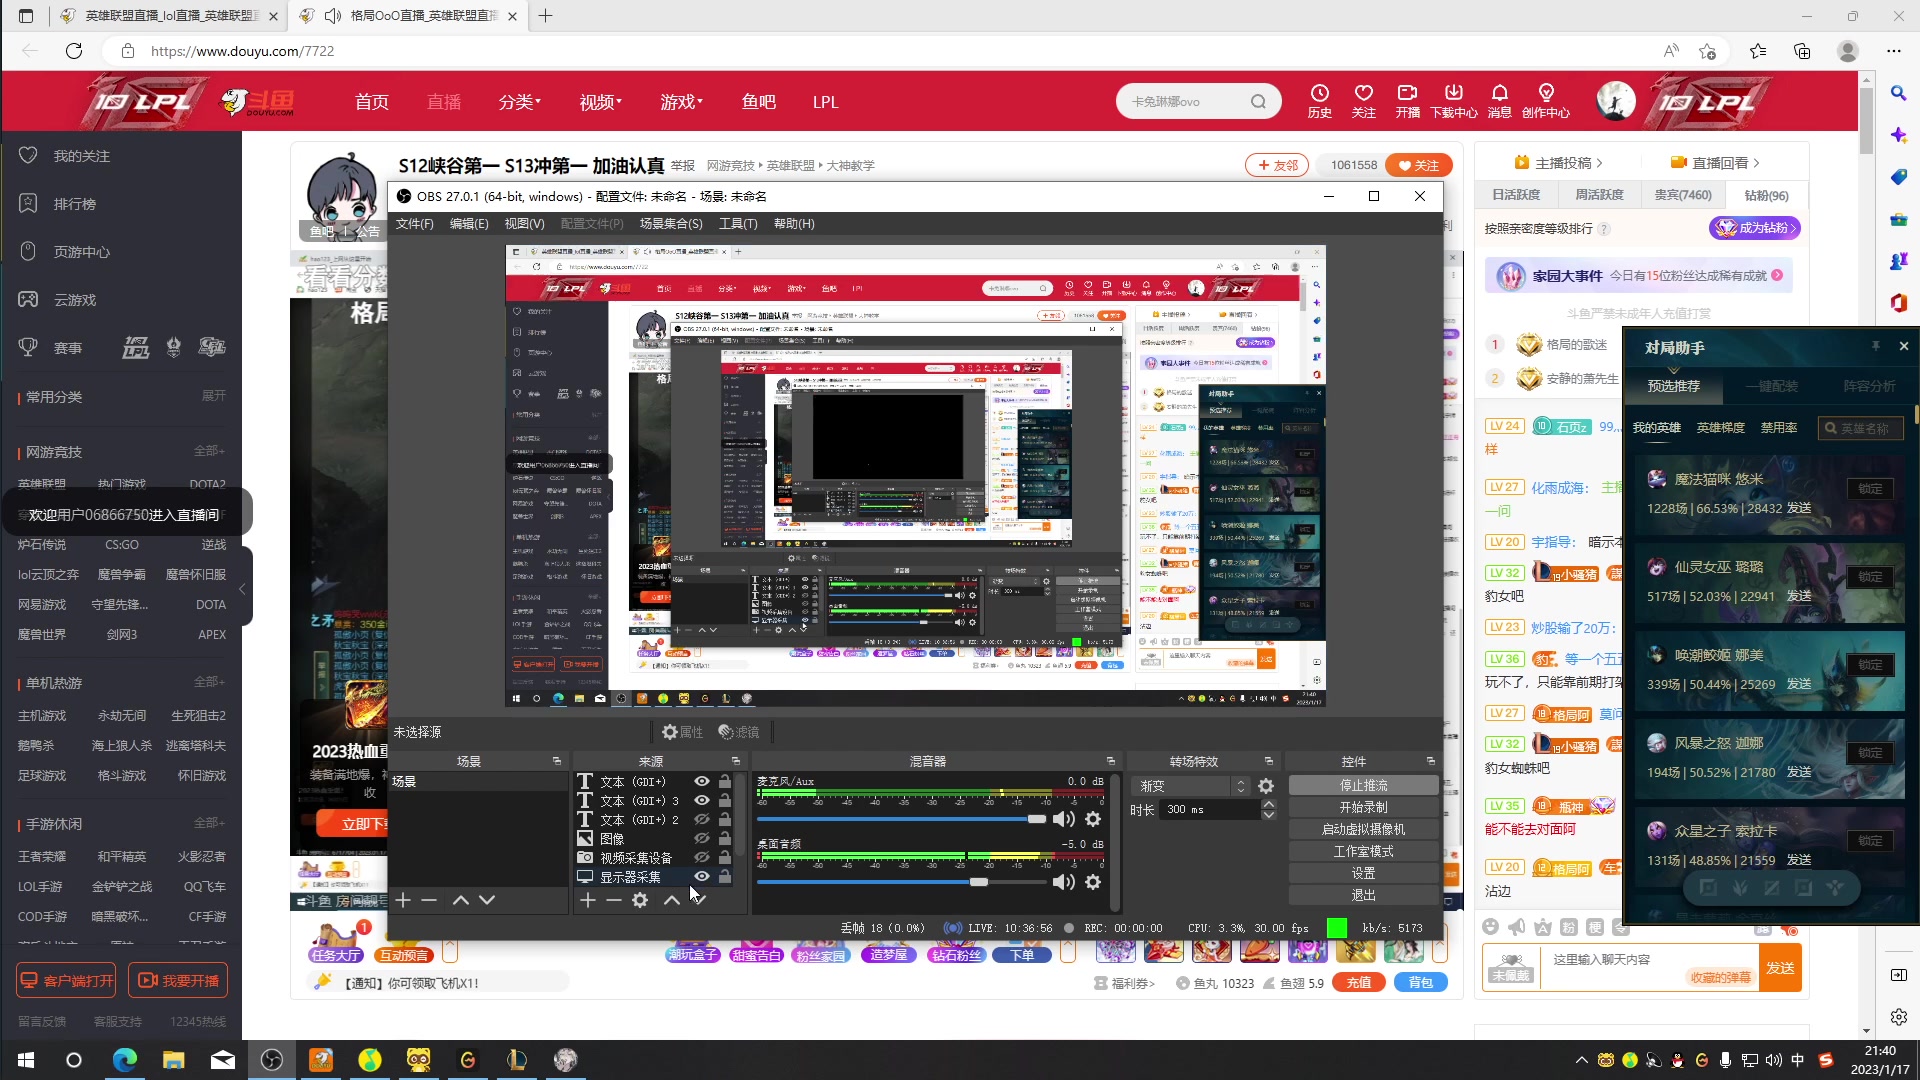
Task: Expand 常用分类 with 展开
Action: click(213, 396)
